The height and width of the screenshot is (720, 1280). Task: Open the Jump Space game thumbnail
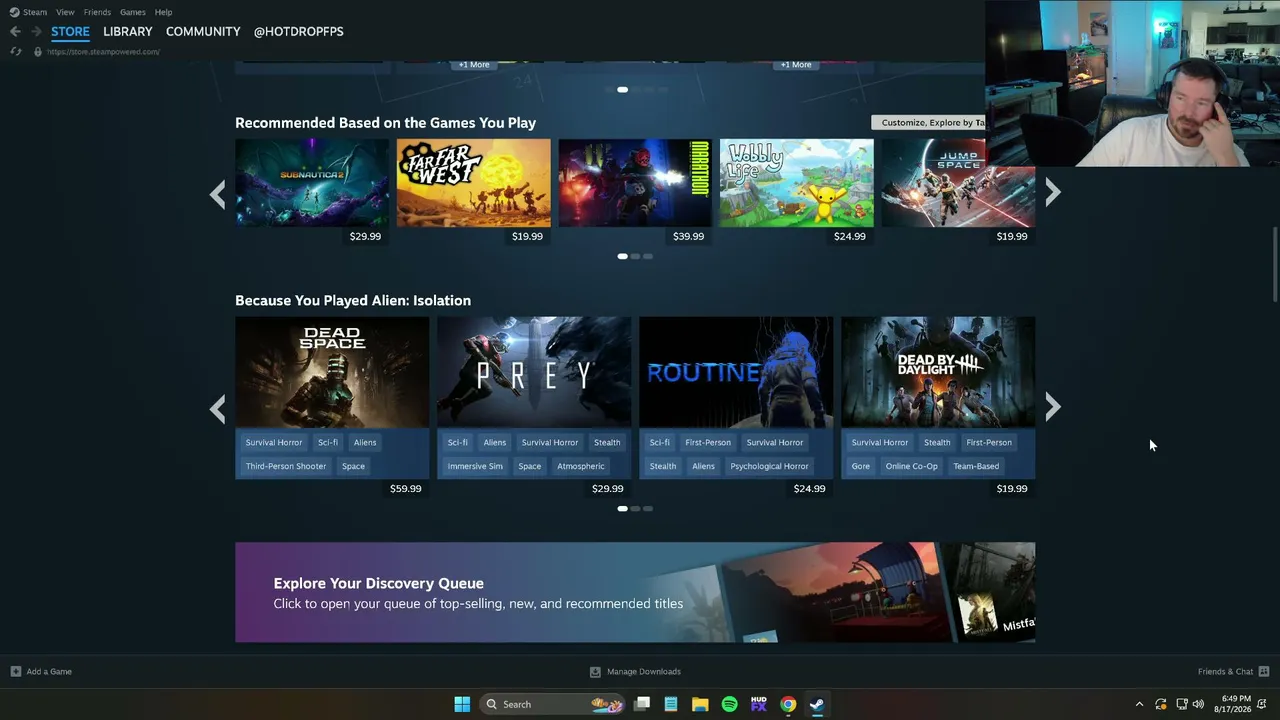[958, 183]
